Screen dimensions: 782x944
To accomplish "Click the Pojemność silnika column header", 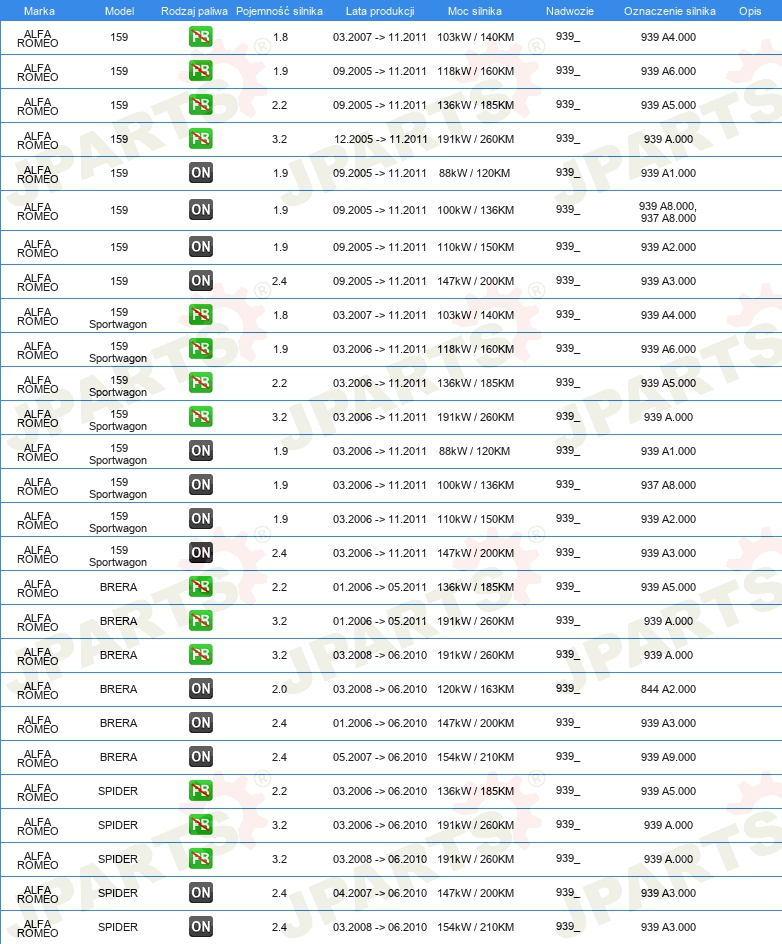I will click(x=279, y=11).
